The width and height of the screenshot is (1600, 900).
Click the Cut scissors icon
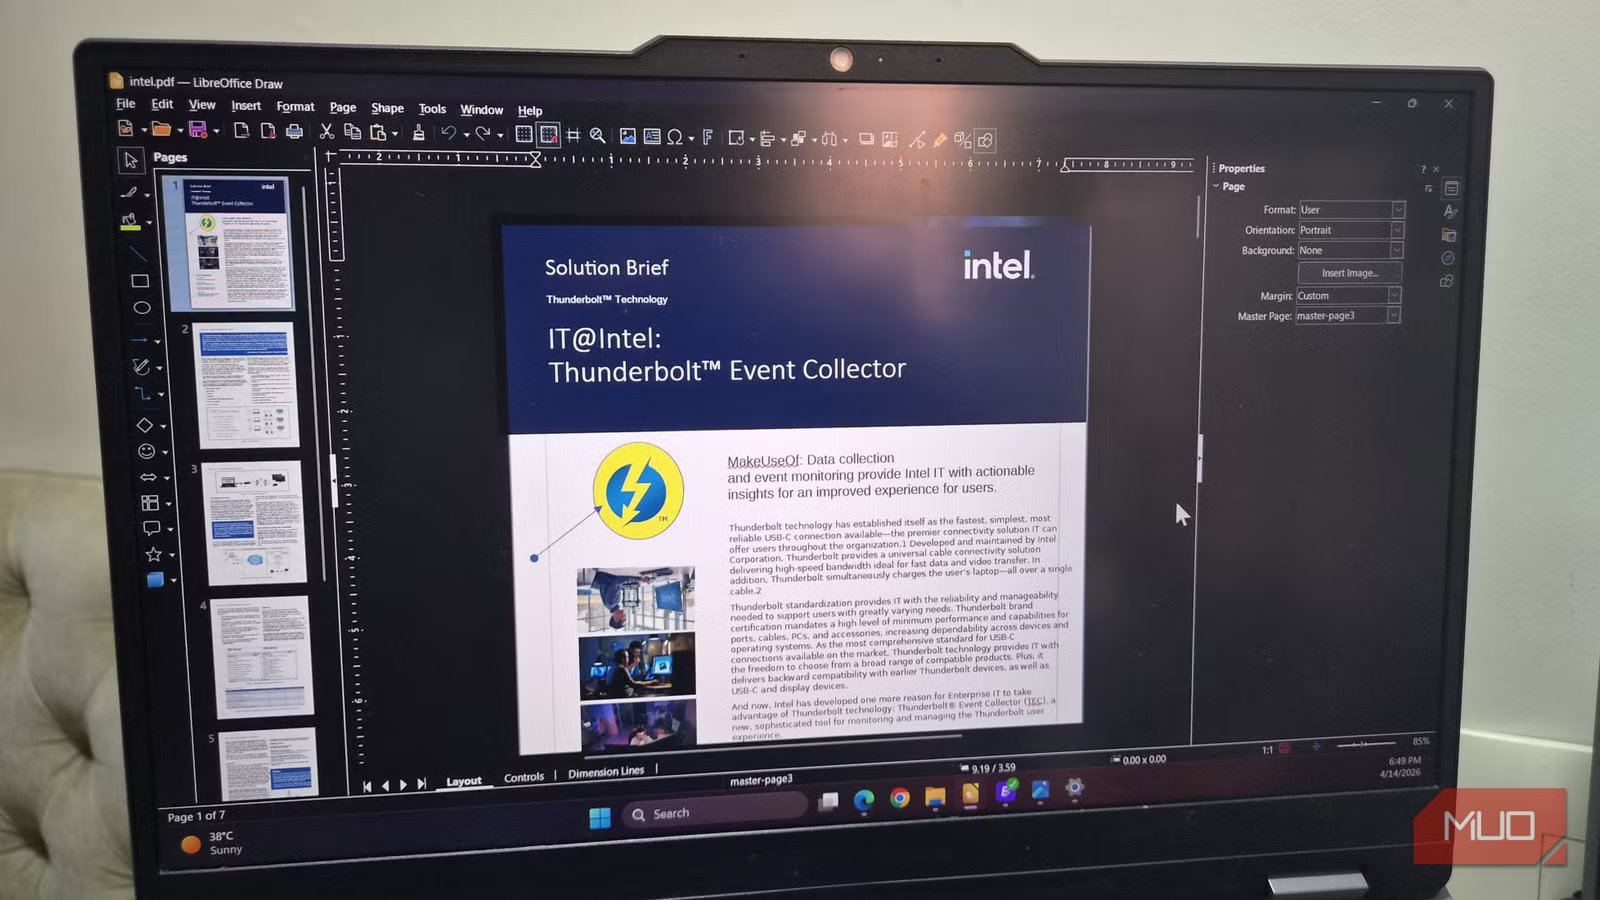[326, 132]
